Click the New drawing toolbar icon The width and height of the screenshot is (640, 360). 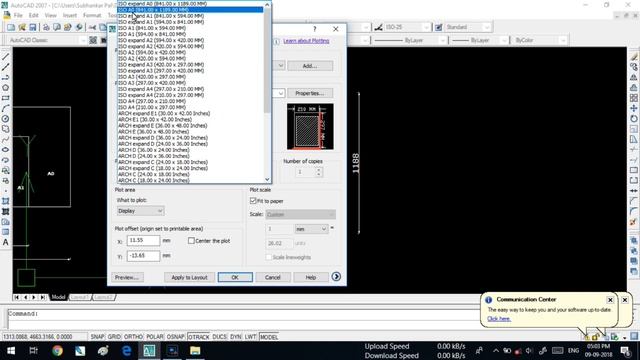(11, 27)
